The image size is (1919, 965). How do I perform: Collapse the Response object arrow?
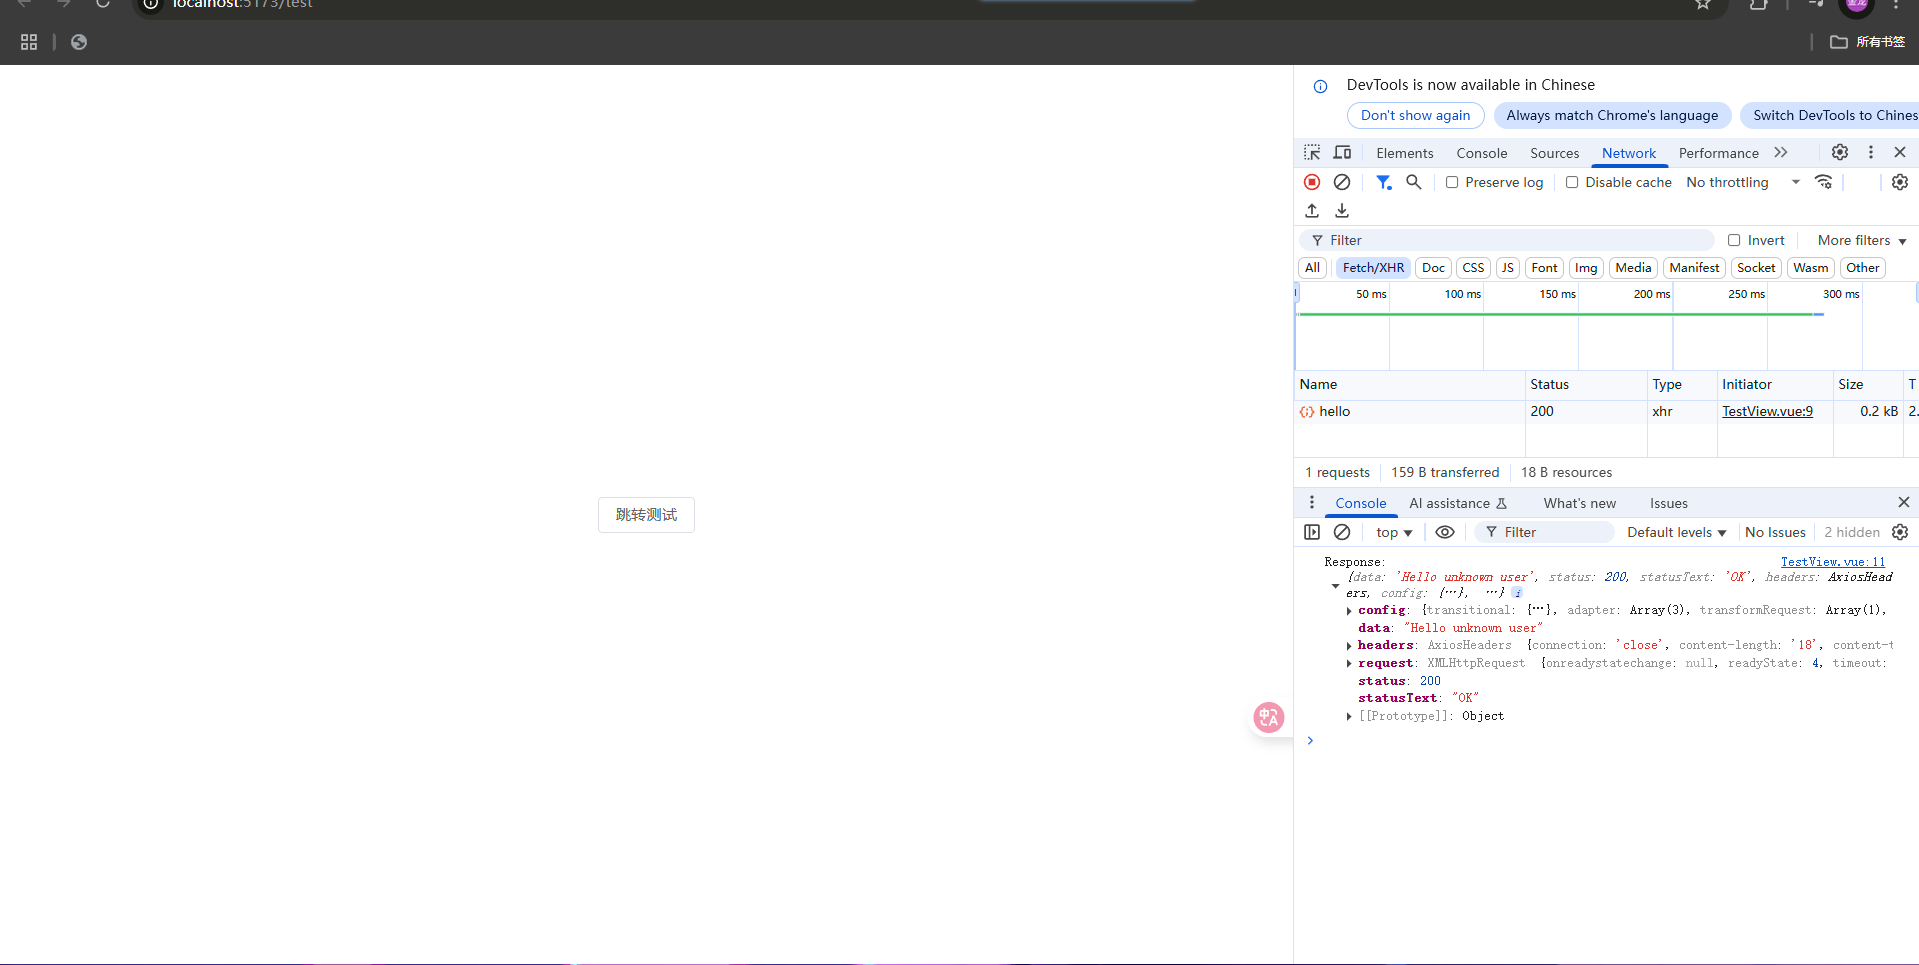pyautogui.click(x=1335, y=586)
